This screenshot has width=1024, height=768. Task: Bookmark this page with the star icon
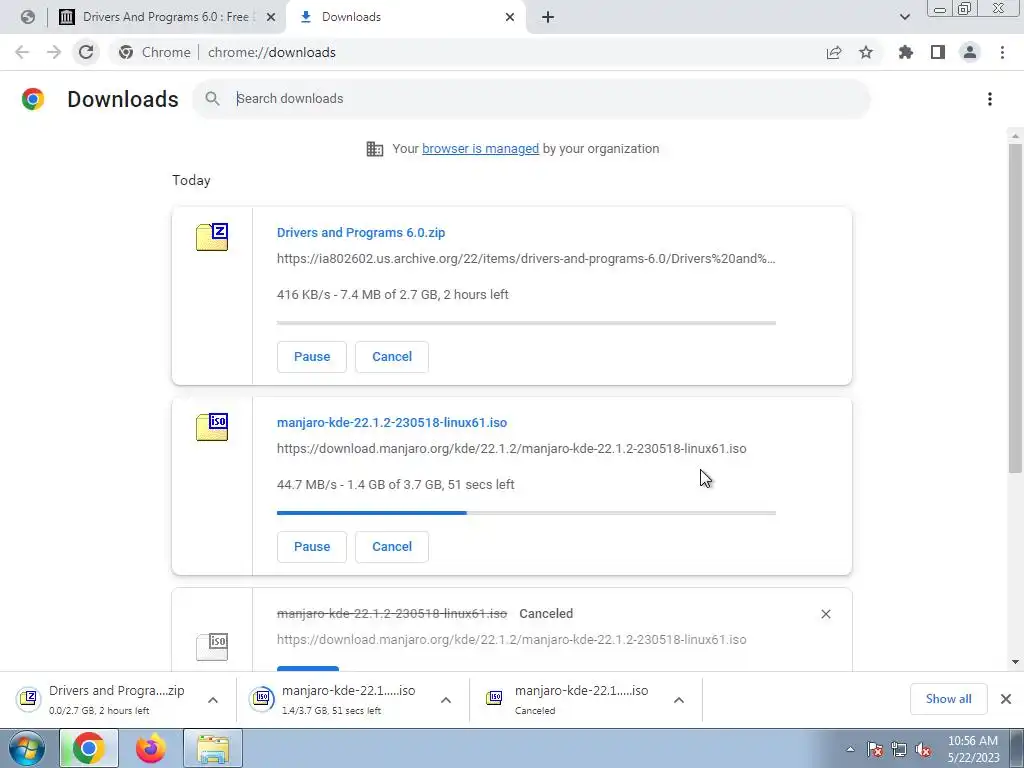(x=866, y=52)
